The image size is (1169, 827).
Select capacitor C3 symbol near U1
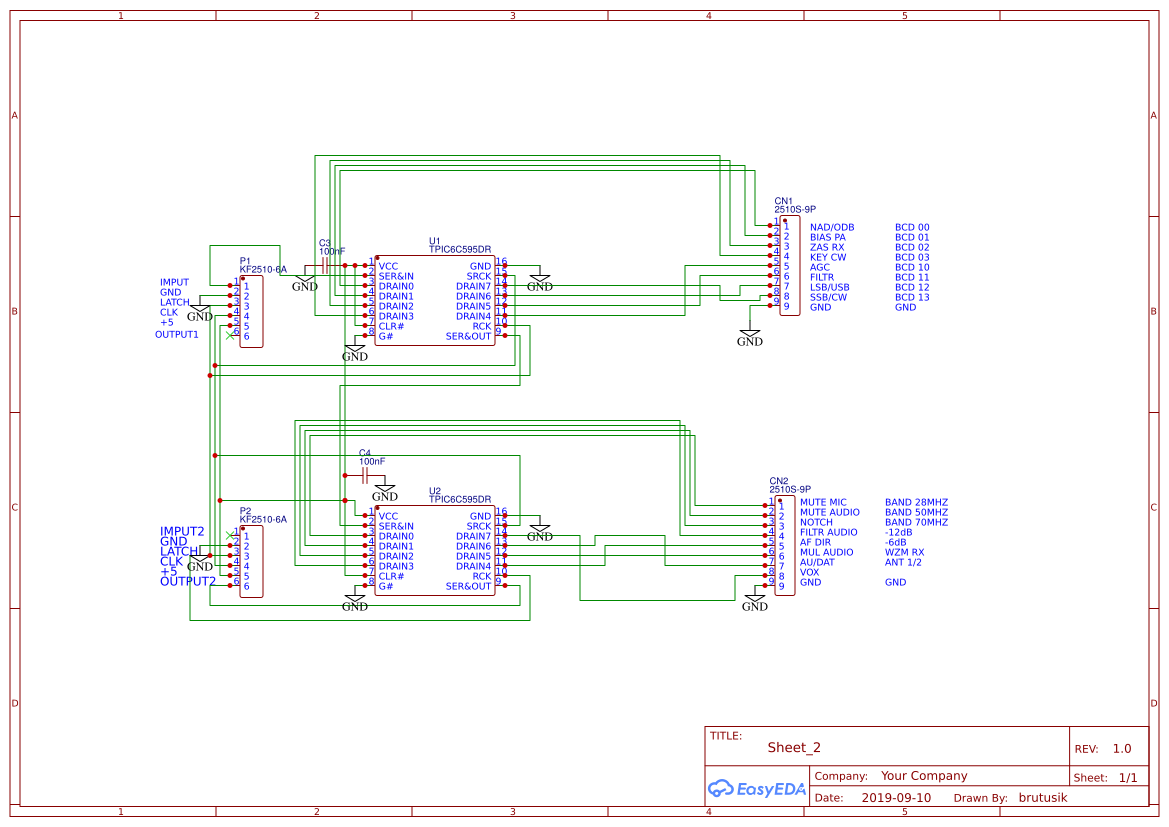click(x=326, y=265)
